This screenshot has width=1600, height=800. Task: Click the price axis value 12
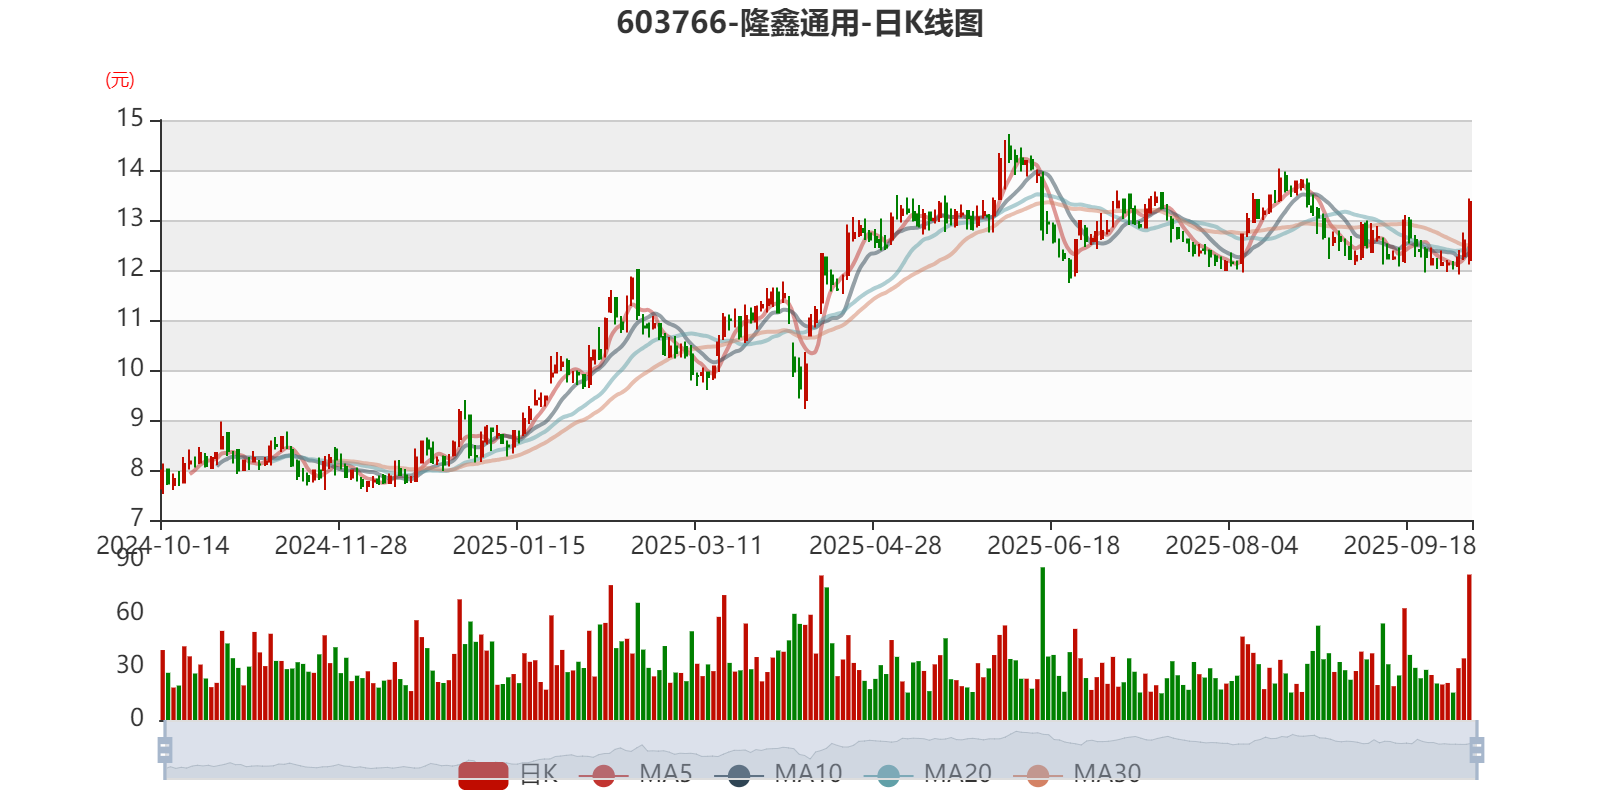click(130, 269)
